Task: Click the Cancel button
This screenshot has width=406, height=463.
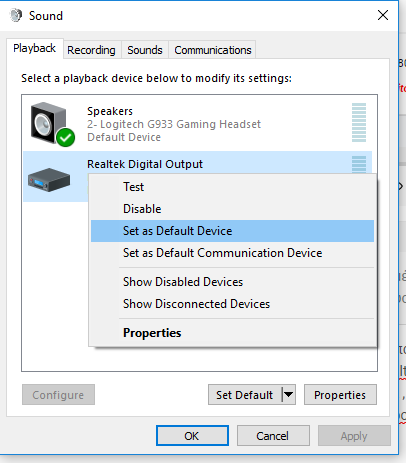Action: (x=273, y=436)
